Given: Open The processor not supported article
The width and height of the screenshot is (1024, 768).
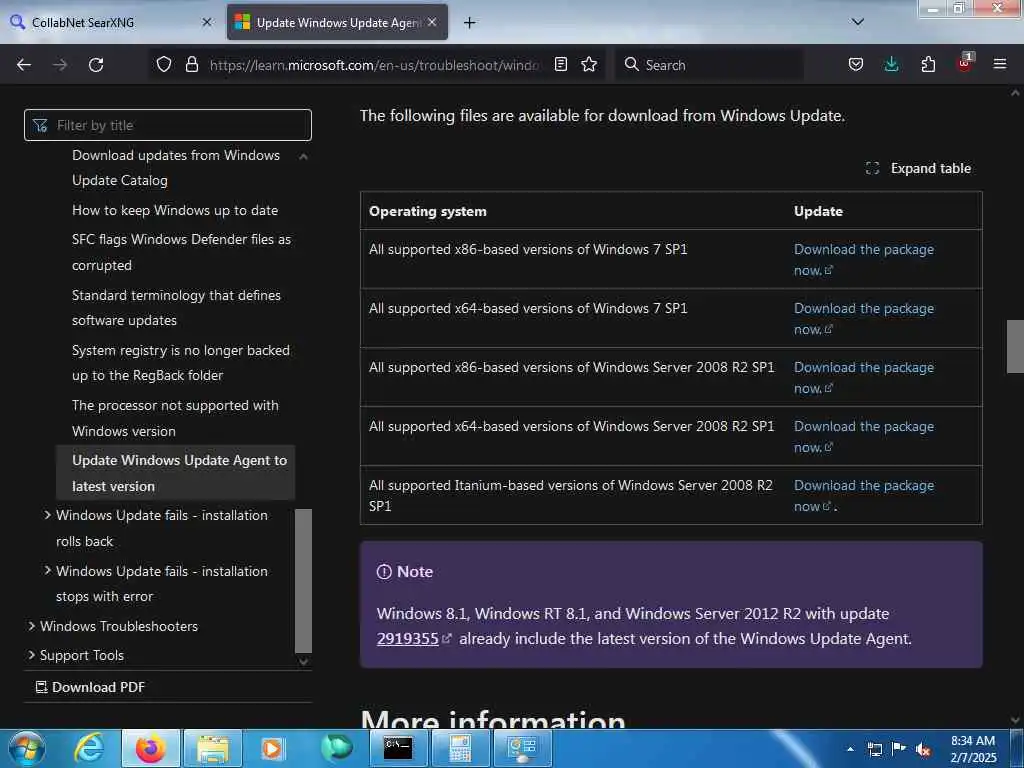Looking at the screenshot, I should [x=175, y=418].
